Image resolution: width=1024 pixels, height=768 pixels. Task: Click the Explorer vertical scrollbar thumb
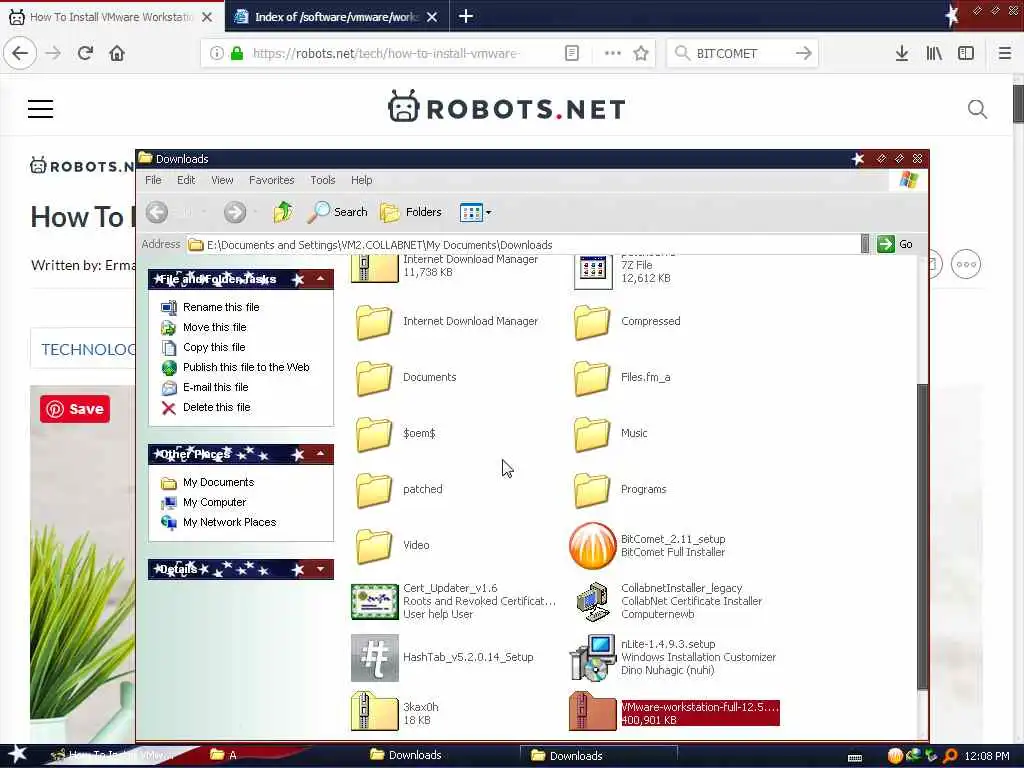click(x=922, y=536)
